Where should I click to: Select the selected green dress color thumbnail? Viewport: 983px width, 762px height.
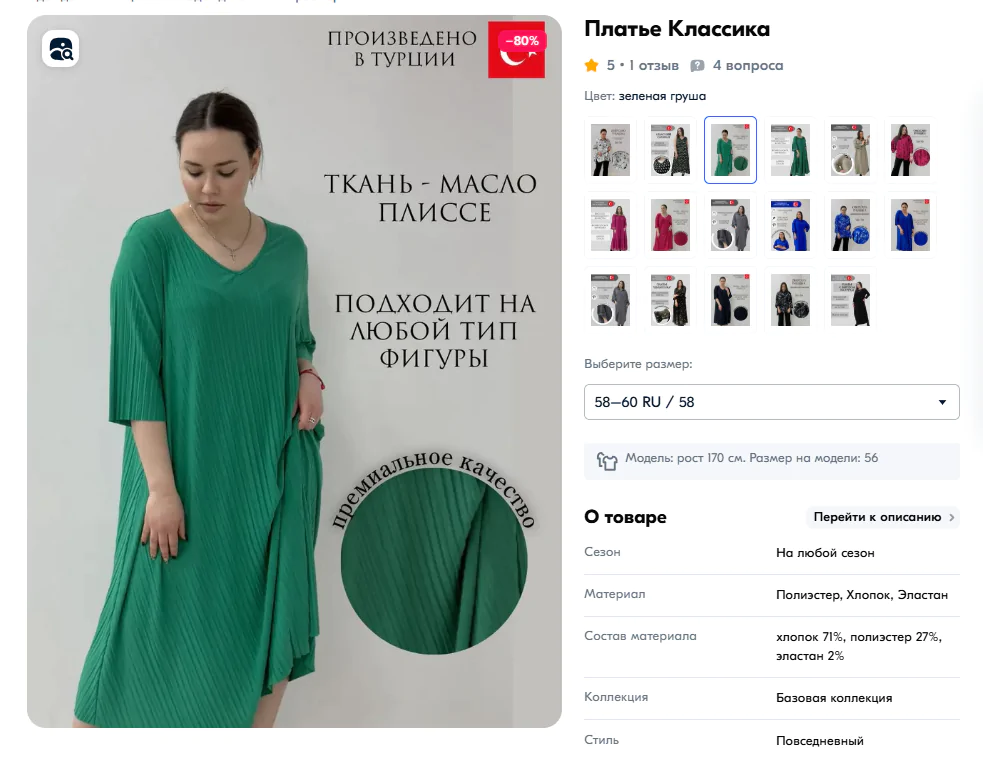tap(730, 150)
